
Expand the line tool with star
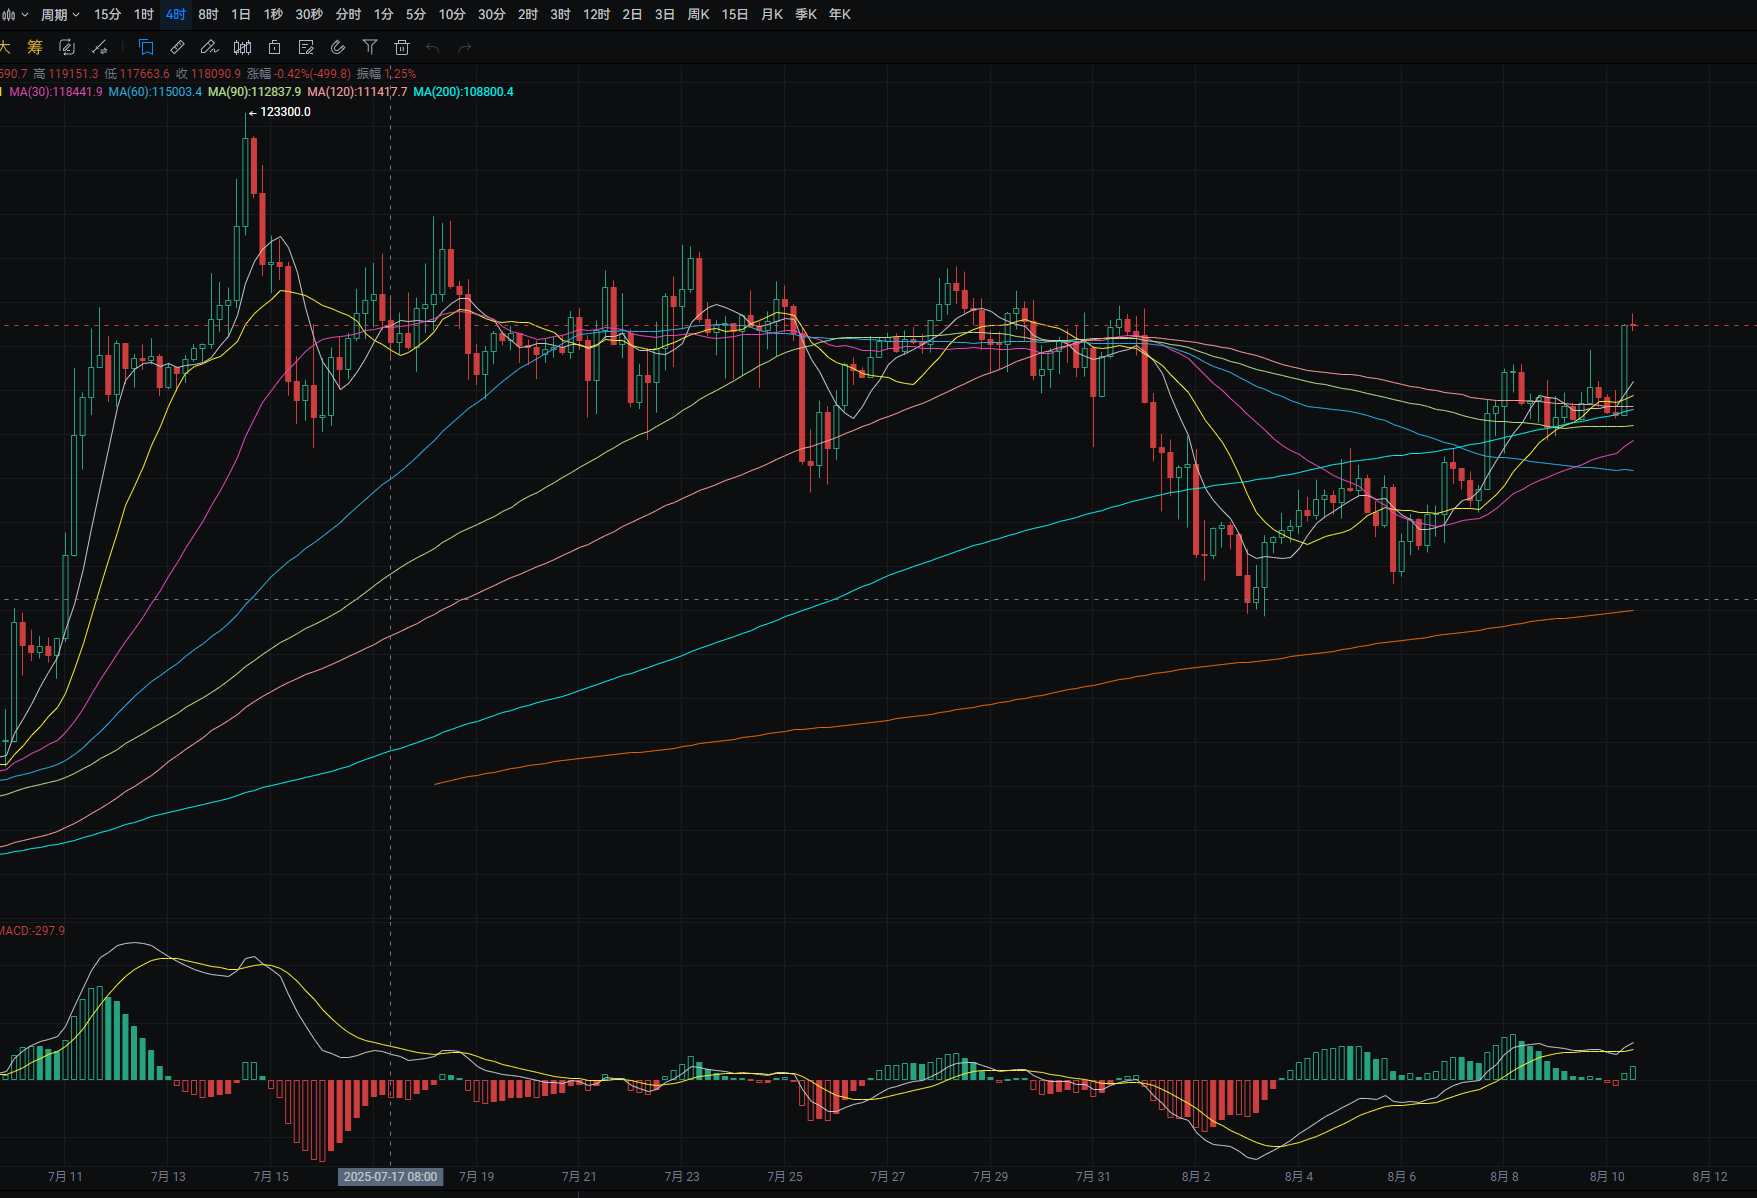99,47
